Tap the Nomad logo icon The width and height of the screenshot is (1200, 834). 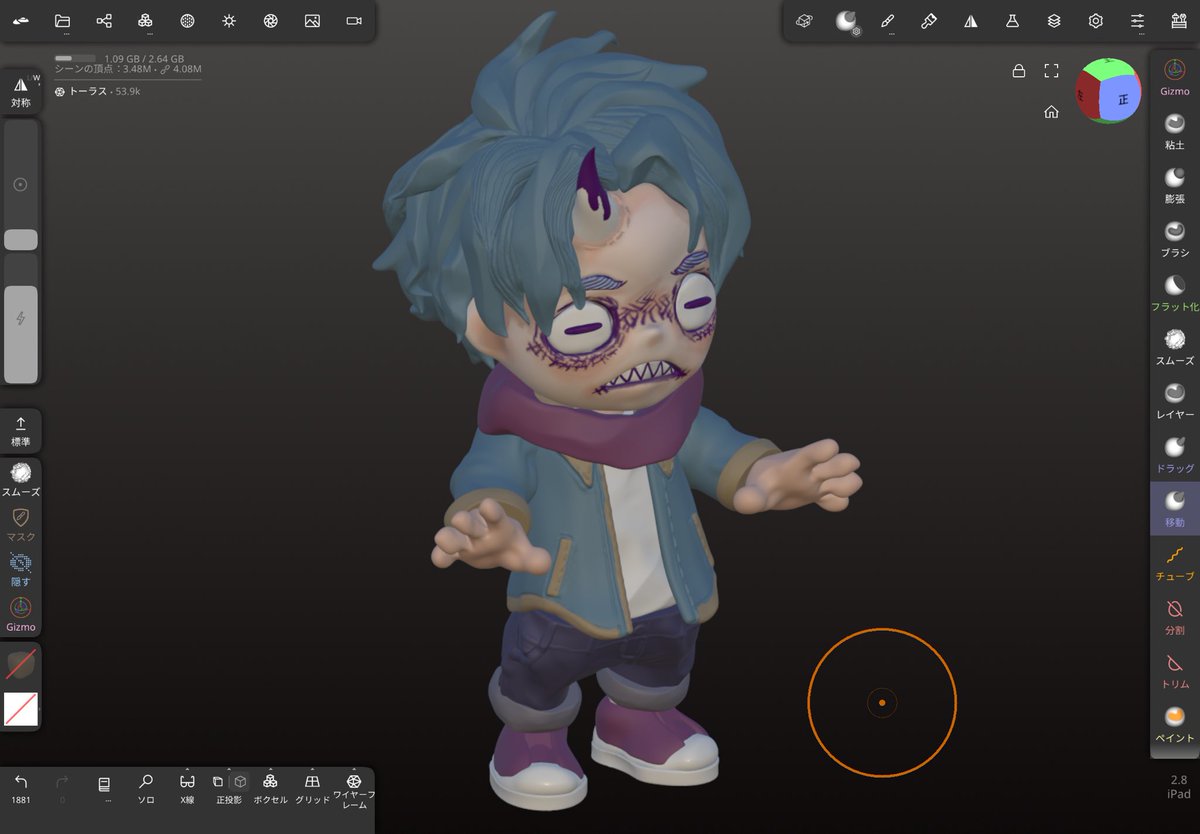pos(21,21)
